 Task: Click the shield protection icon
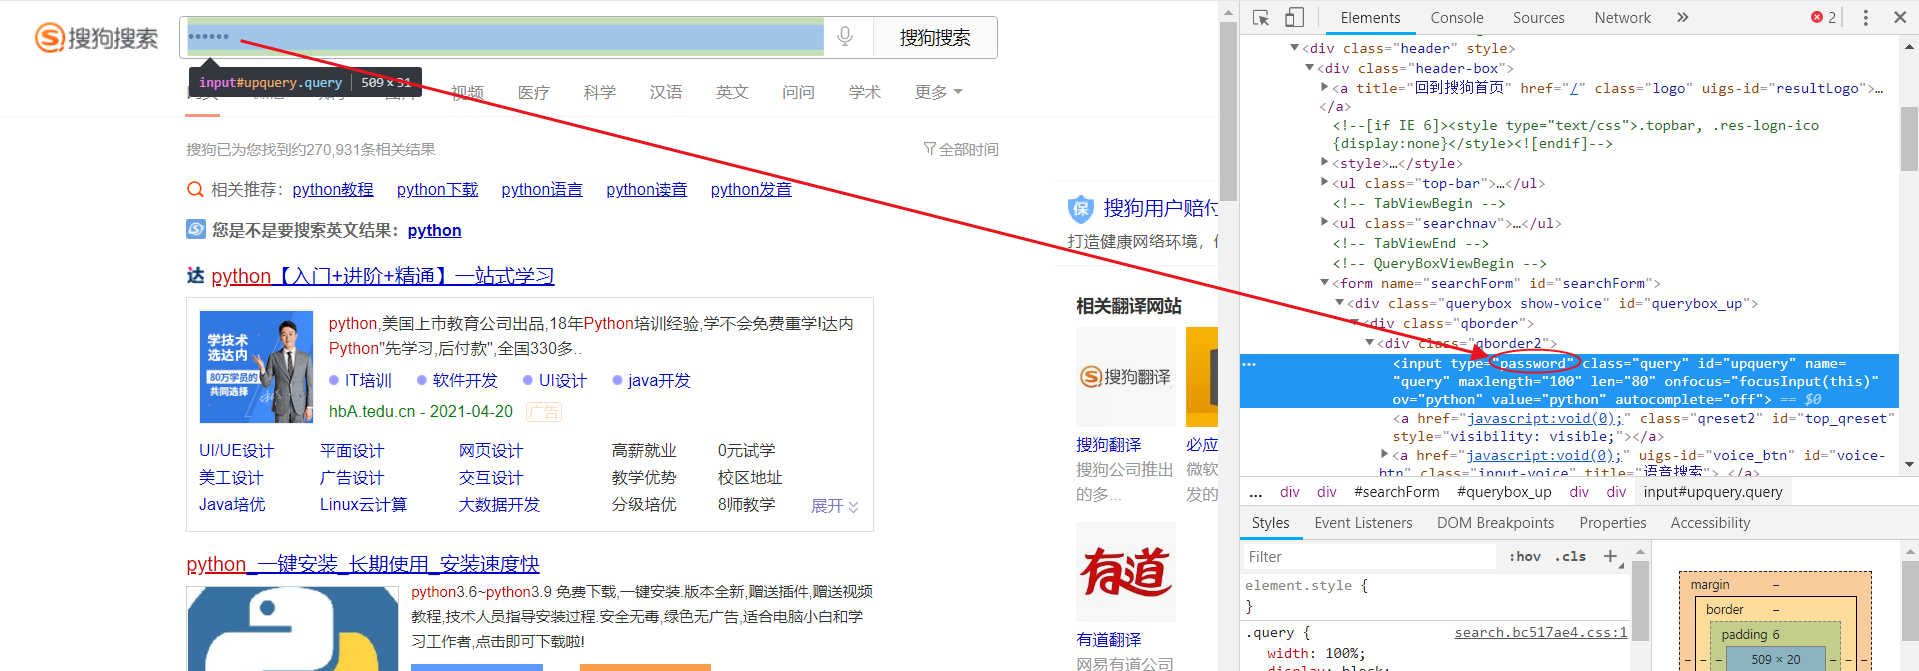click(x=1081, y=208)
